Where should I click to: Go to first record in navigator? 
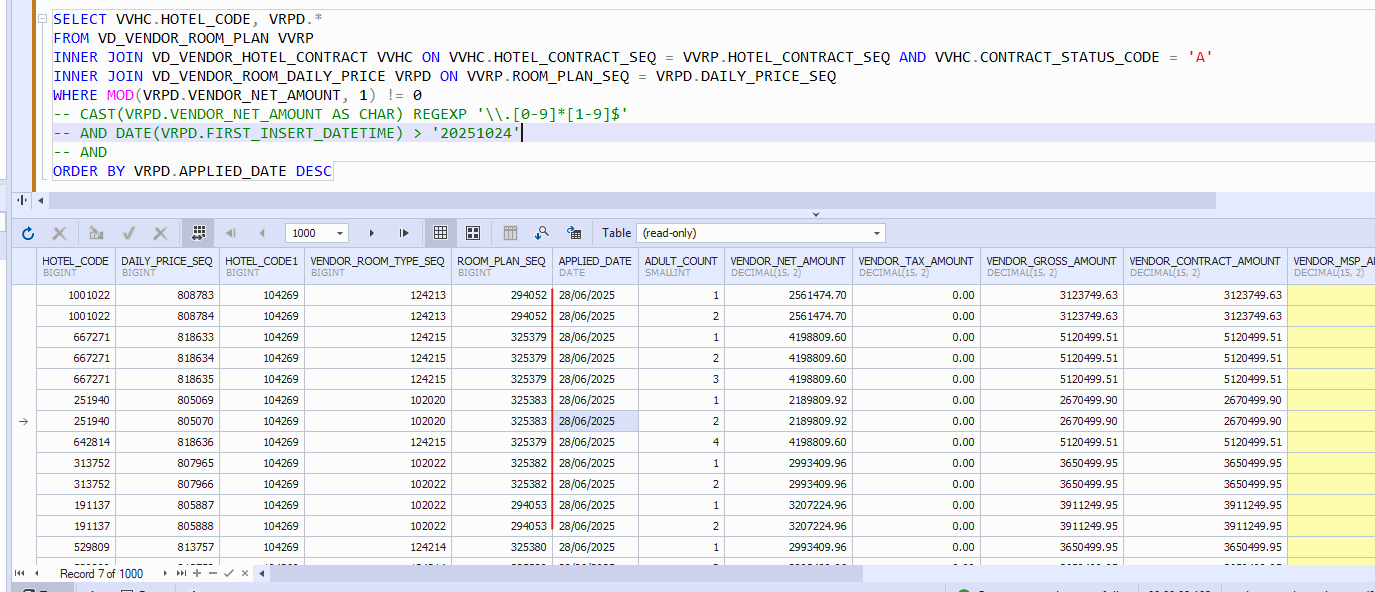(x=19, y=574)
